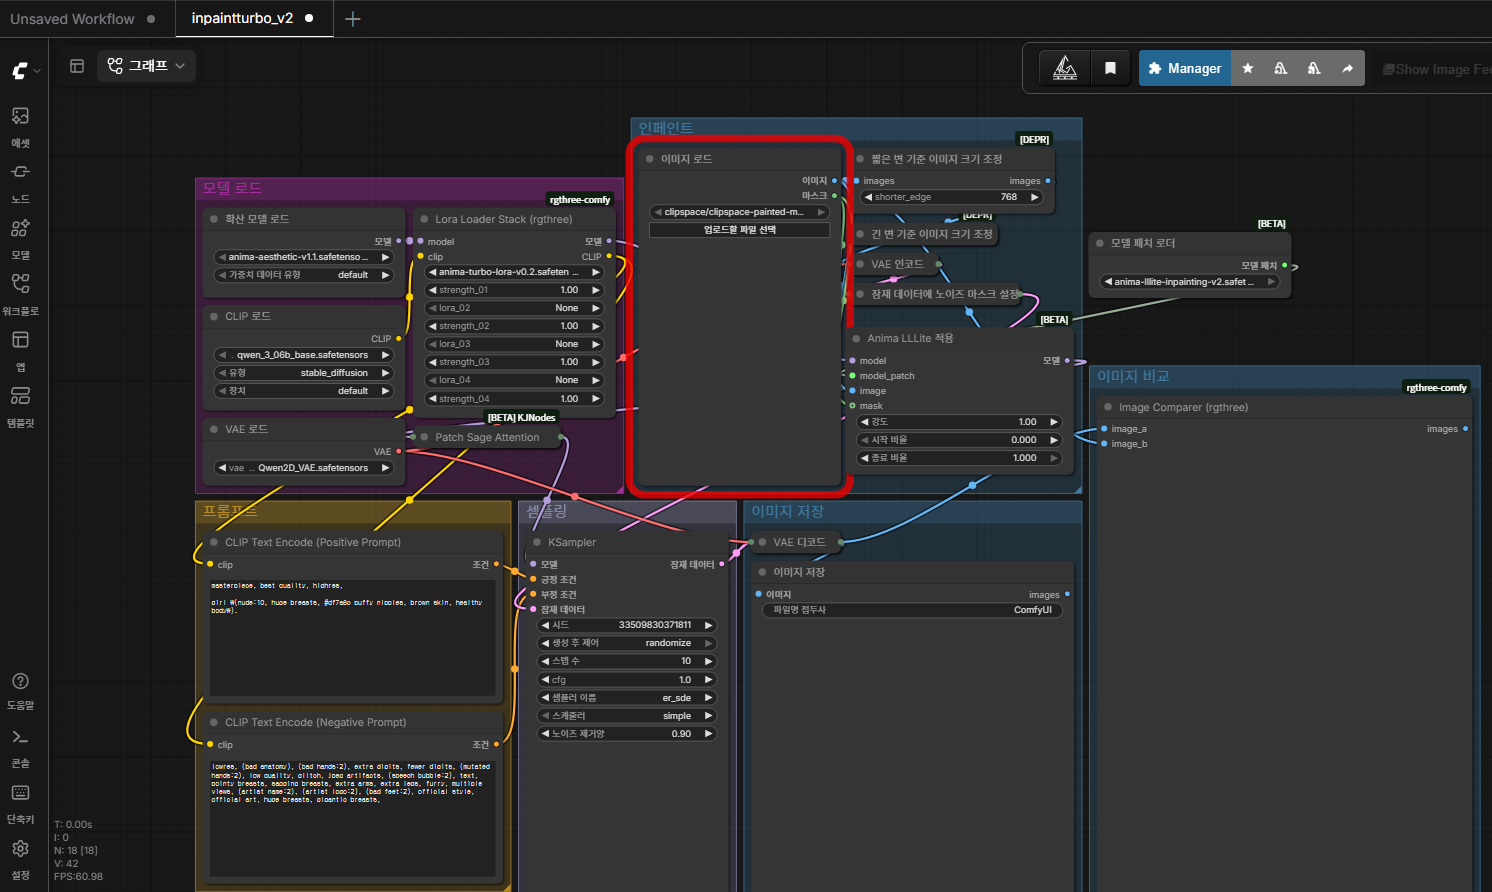Viewport: 1492px width, 892px height.
Task: Adjust the cfg 1.0 value field
Action: point(627,680)
